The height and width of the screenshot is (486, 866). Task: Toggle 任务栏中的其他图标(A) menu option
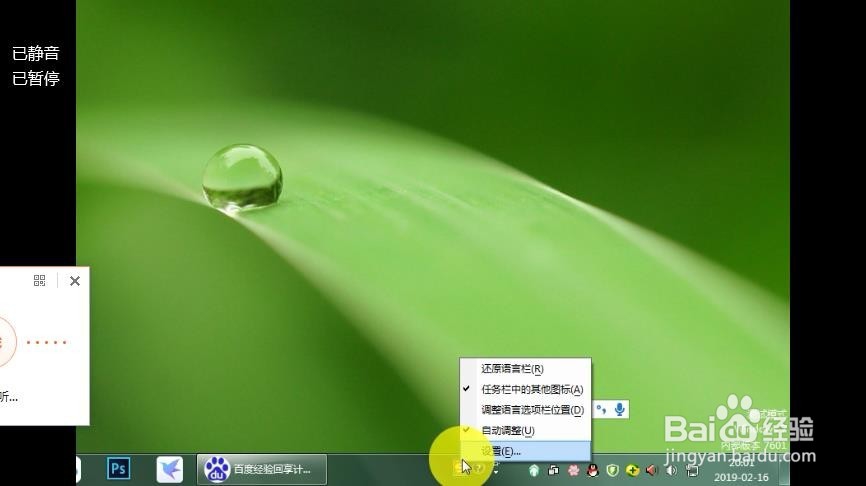[x=525, y=389]
